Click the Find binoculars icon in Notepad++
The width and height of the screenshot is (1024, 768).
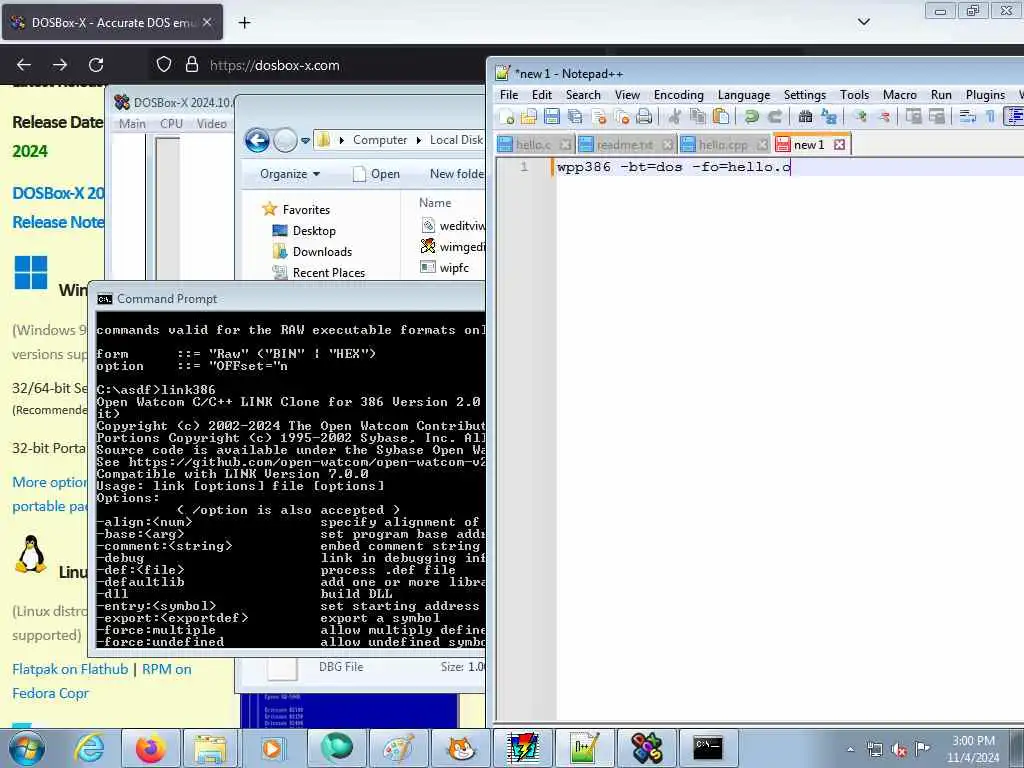coord(805,117)
